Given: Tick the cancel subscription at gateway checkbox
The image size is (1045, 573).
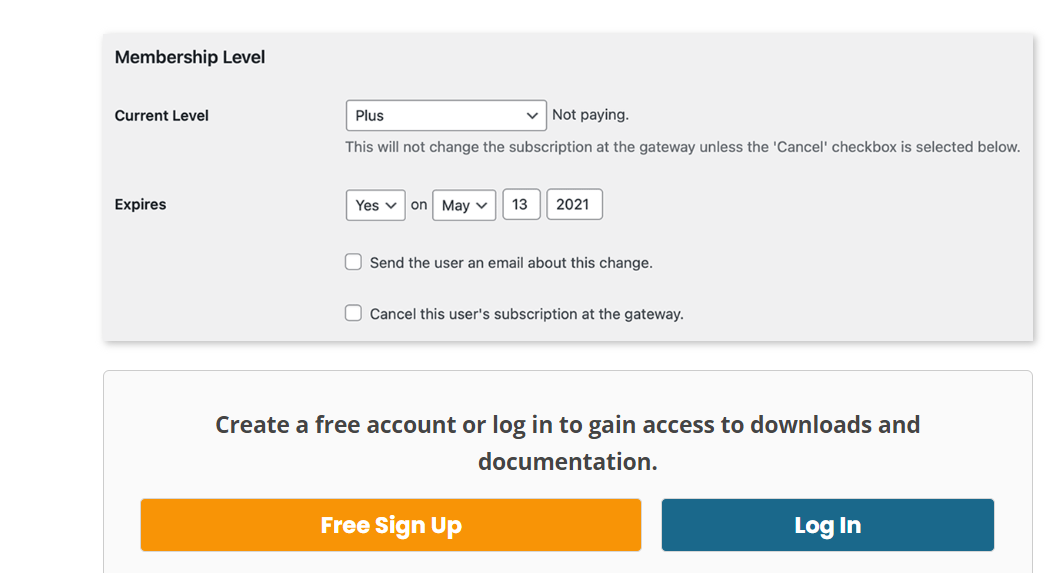Looking at the screenshot, I should click(x=353, y=313).
